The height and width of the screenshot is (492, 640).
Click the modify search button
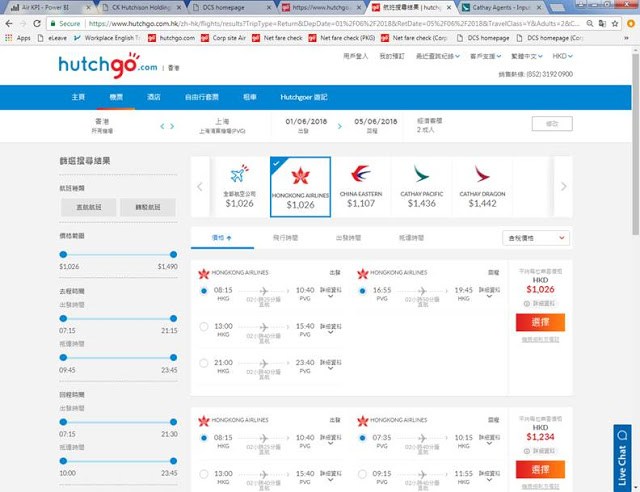point(552,124)
